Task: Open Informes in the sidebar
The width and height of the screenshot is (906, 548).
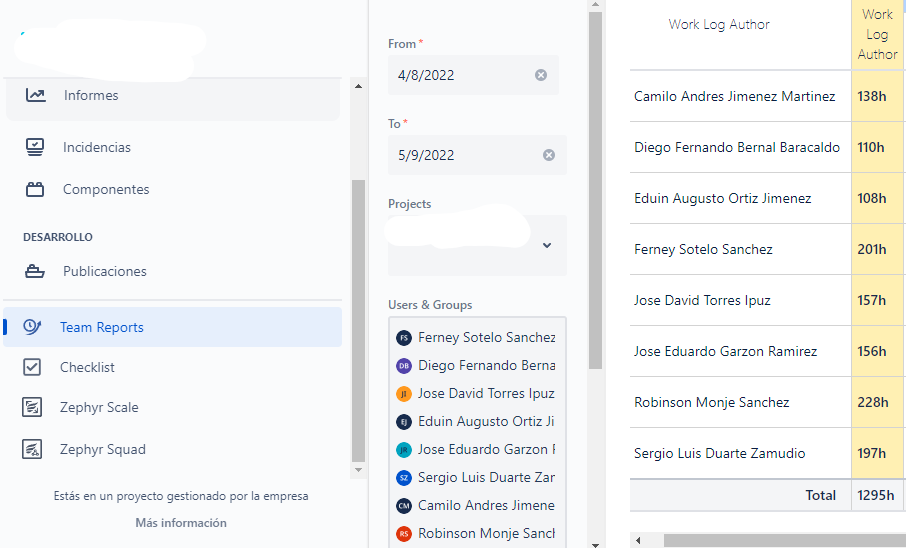Action: (172, 96)
